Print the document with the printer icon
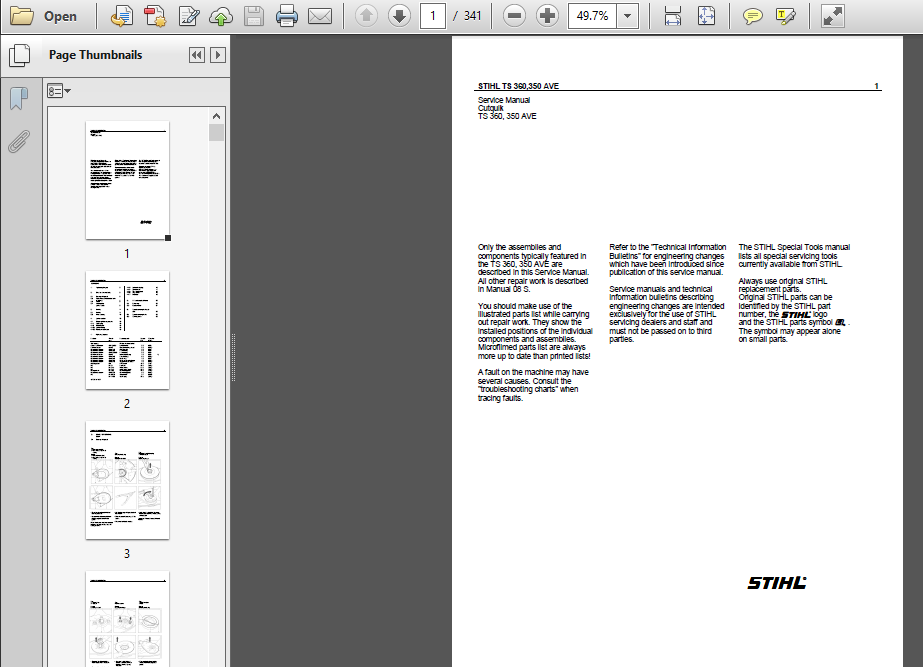The height and width of the screenshot is (667, 923). (287, 16)
